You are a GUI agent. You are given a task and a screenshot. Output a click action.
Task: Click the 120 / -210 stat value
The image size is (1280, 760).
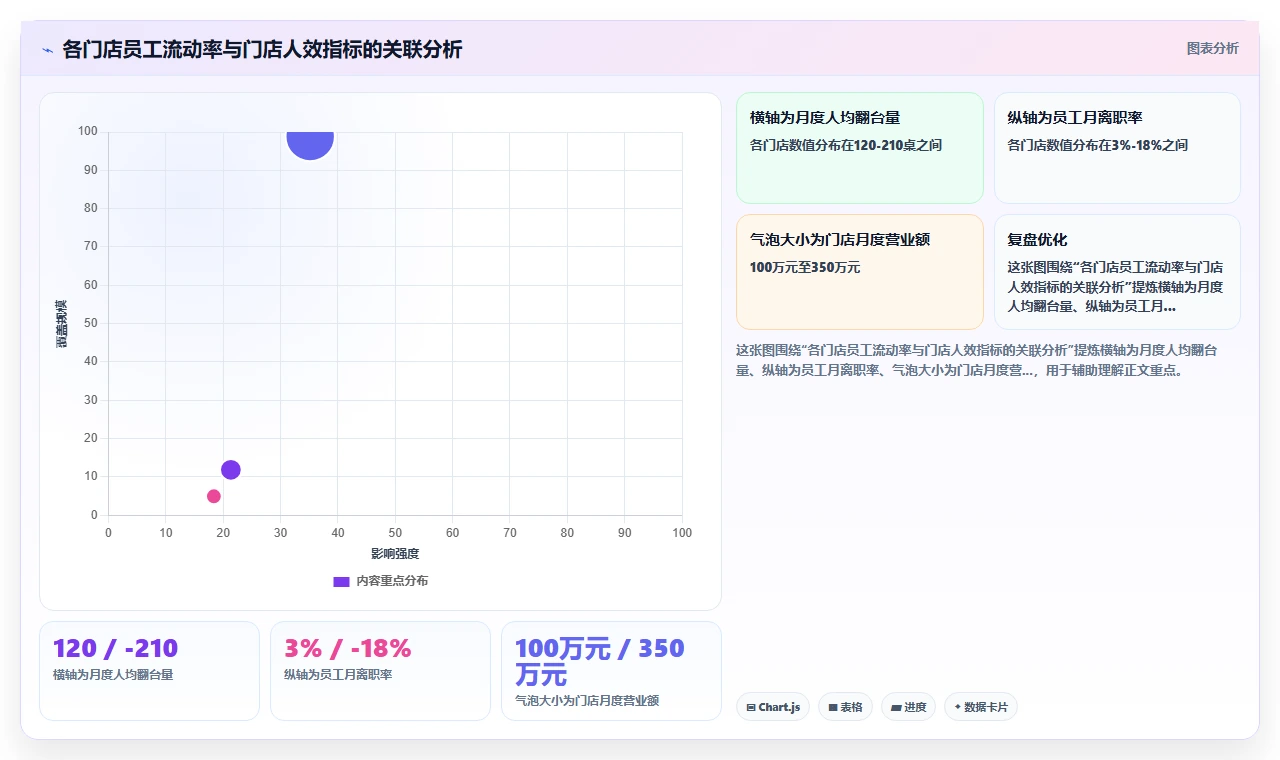[115, 648]
